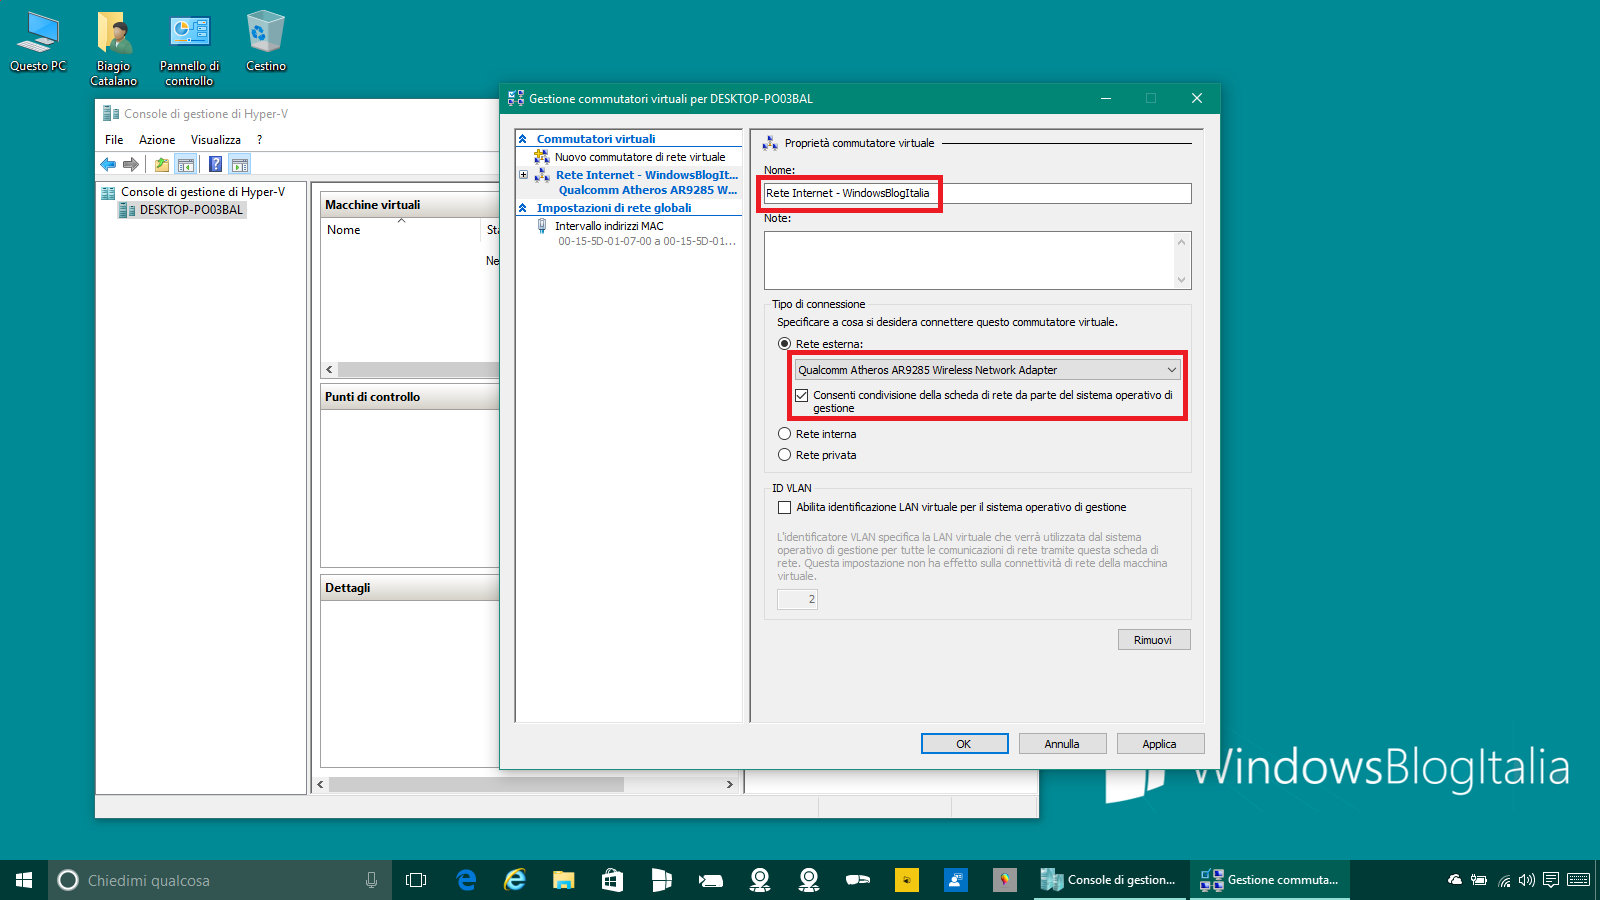
Task: Open the Questo PC desktop icon
Action: (x=38, y=42)
